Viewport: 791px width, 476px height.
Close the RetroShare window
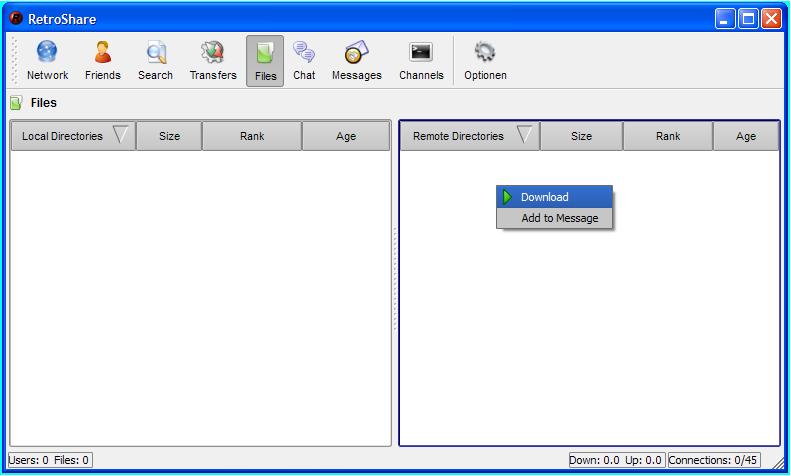coord(771,19)
